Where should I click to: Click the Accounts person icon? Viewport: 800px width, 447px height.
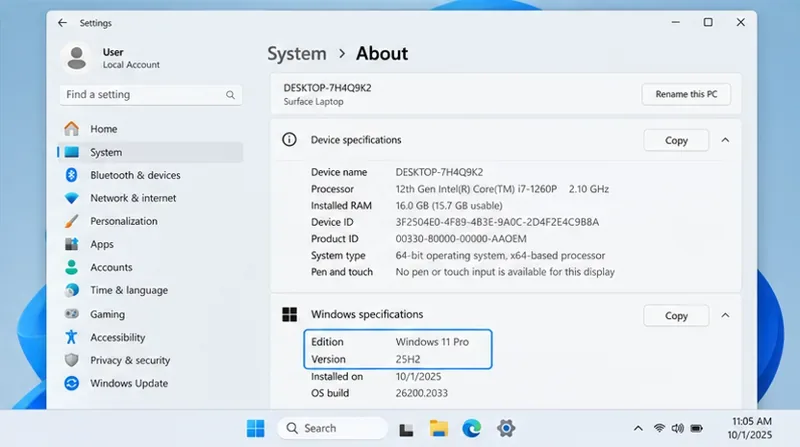pos(71,267)
